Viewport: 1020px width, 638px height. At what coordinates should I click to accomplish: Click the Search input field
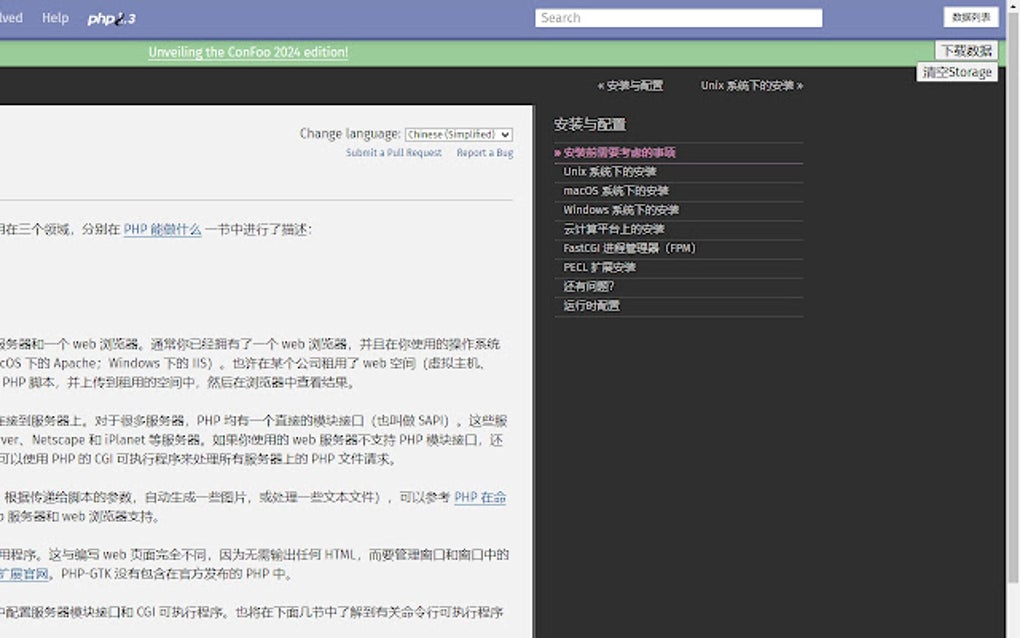(x=678, y=17)
